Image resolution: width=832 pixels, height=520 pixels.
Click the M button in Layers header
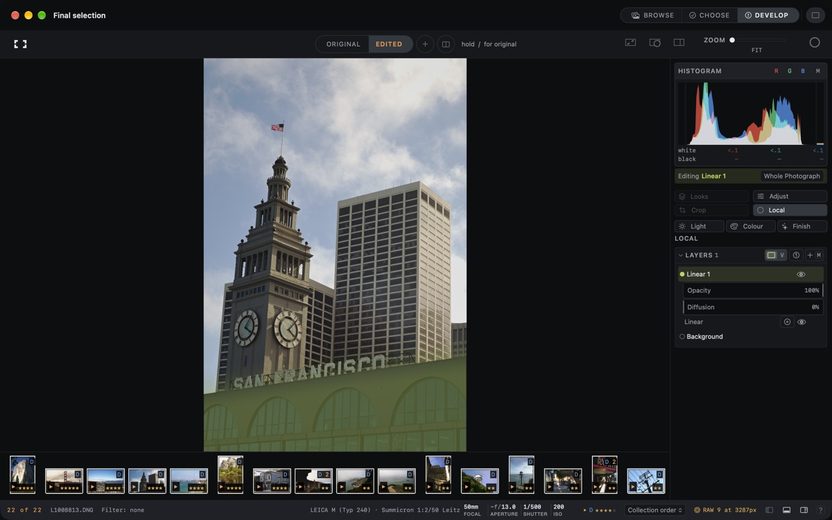[819, 255]
